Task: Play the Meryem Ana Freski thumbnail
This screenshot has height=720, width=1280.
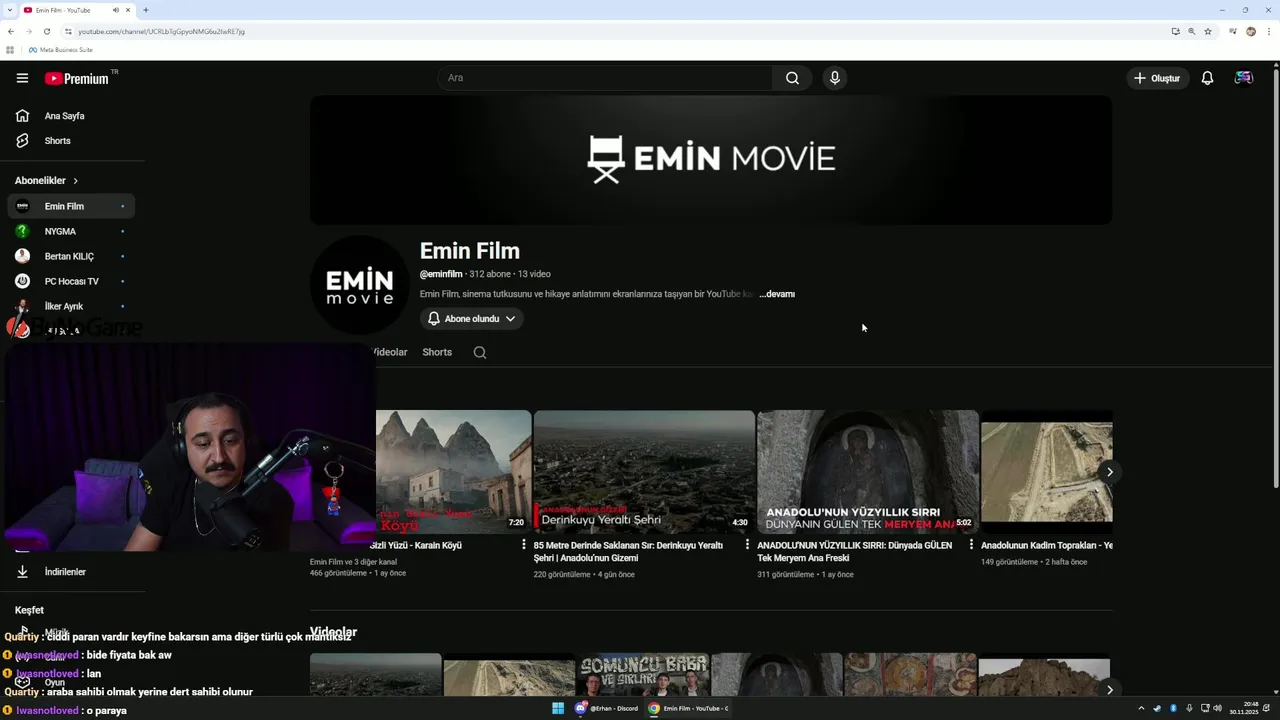Action: coord(868,471)
